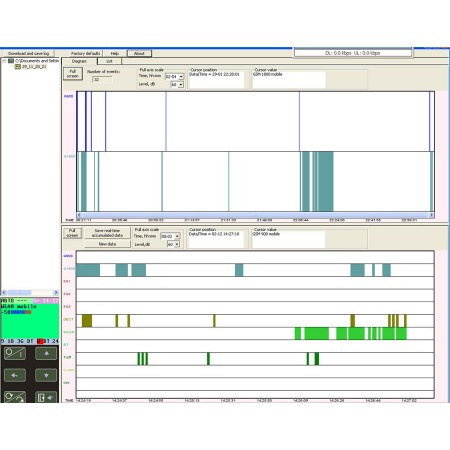Click upper diagram scrollbar right arrow
This screenshot has width=450, height=450.
point(432,215)
